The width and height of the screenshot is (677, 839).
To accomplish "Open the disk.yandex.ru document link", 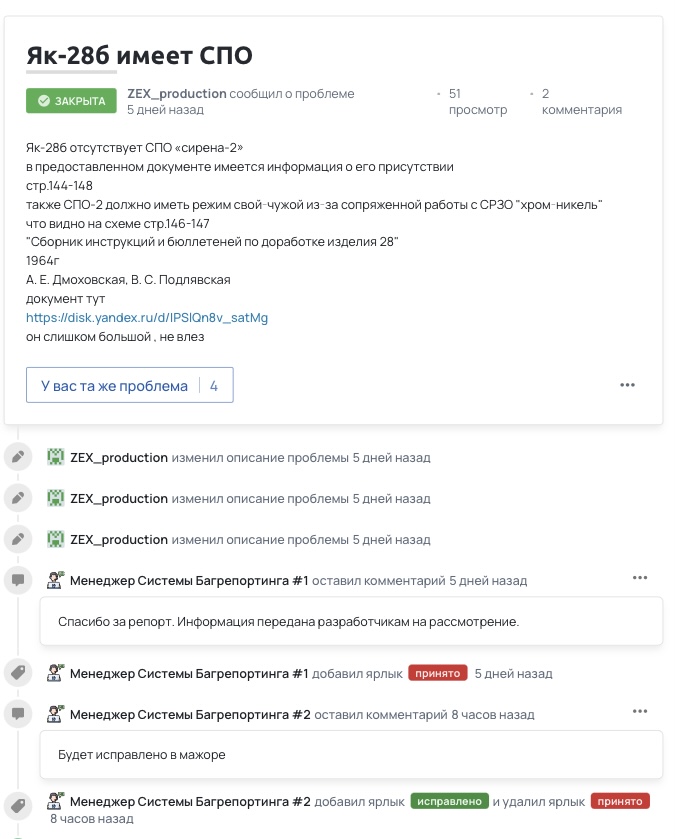I will click(147, 318).
